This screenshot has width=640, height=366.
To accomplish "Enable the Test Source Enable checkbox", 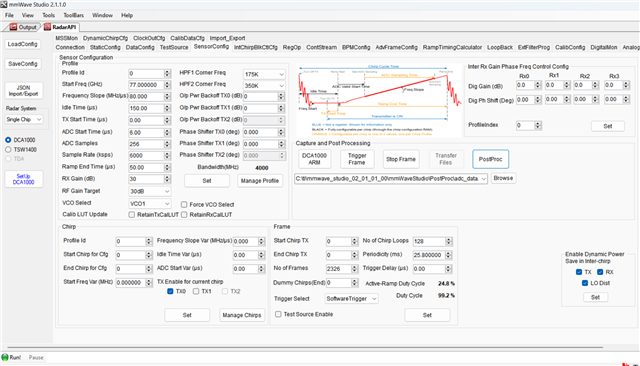I will coord(278,314).
